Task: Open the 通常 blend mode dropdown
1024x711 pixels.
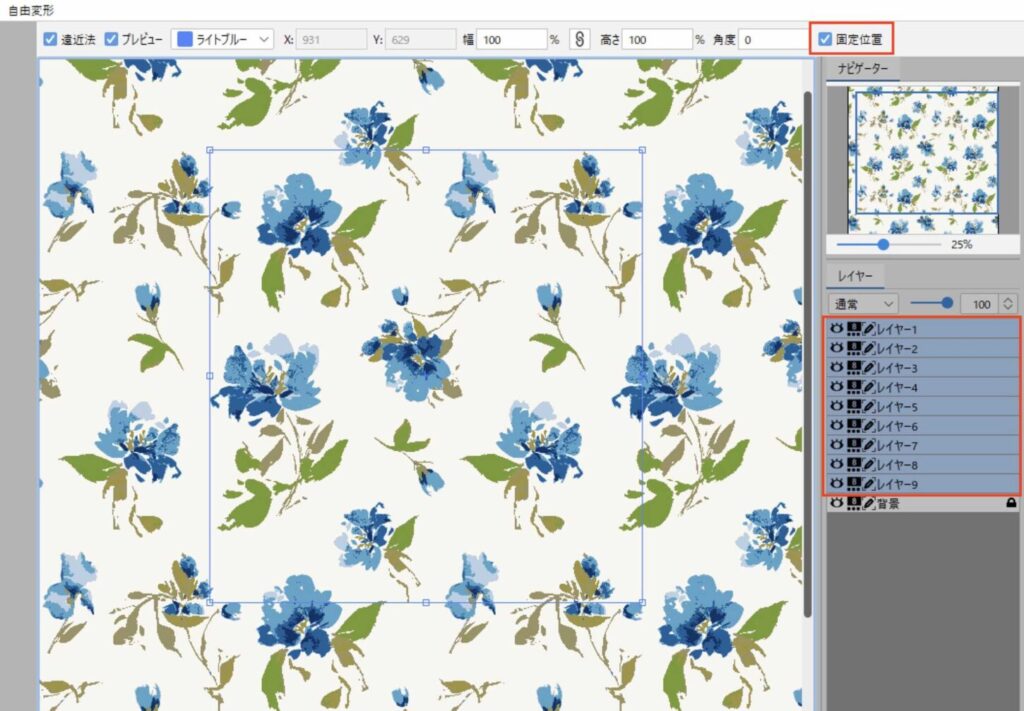Action: click(x=863, y=304)
